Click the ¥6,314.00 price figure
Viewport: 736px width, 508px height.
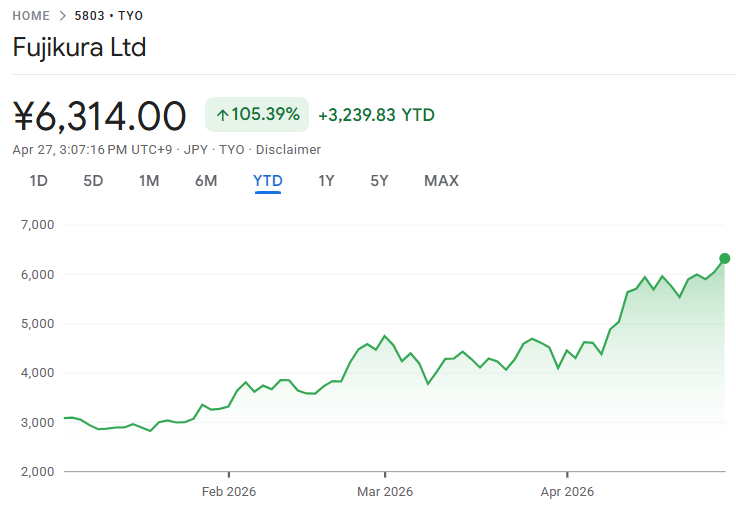click(x=100, y=116)
